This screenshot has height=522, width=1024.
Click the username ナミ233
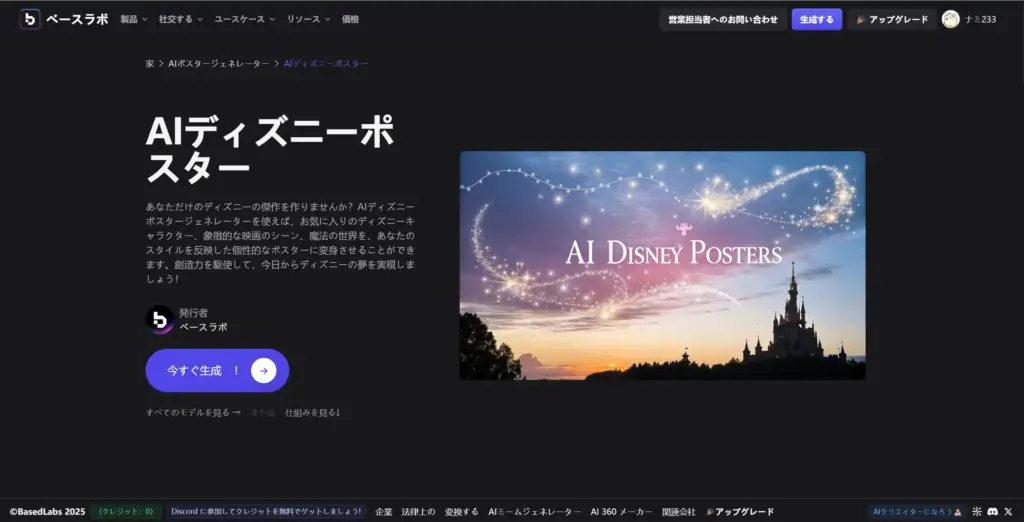pyautogui.click(x=981, y=20)
